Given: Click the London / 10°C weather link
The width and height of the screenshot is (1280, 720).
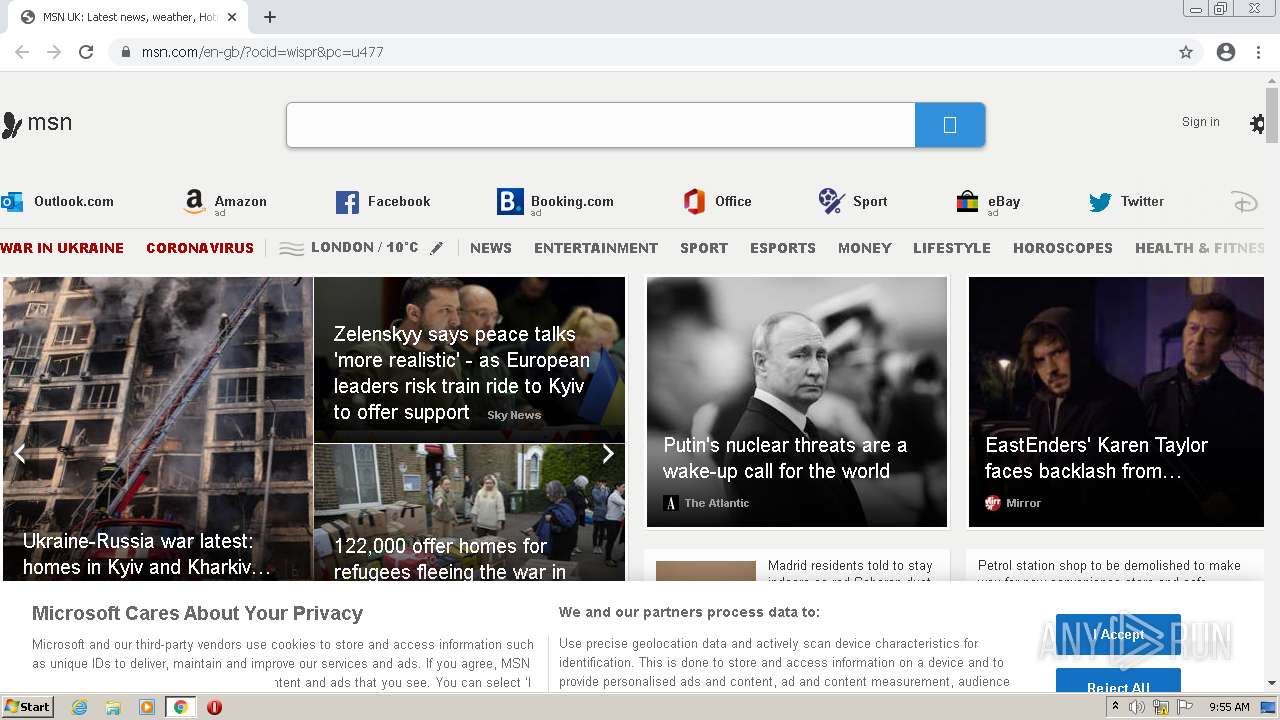Looking at the screenshot, I should 365,248.
